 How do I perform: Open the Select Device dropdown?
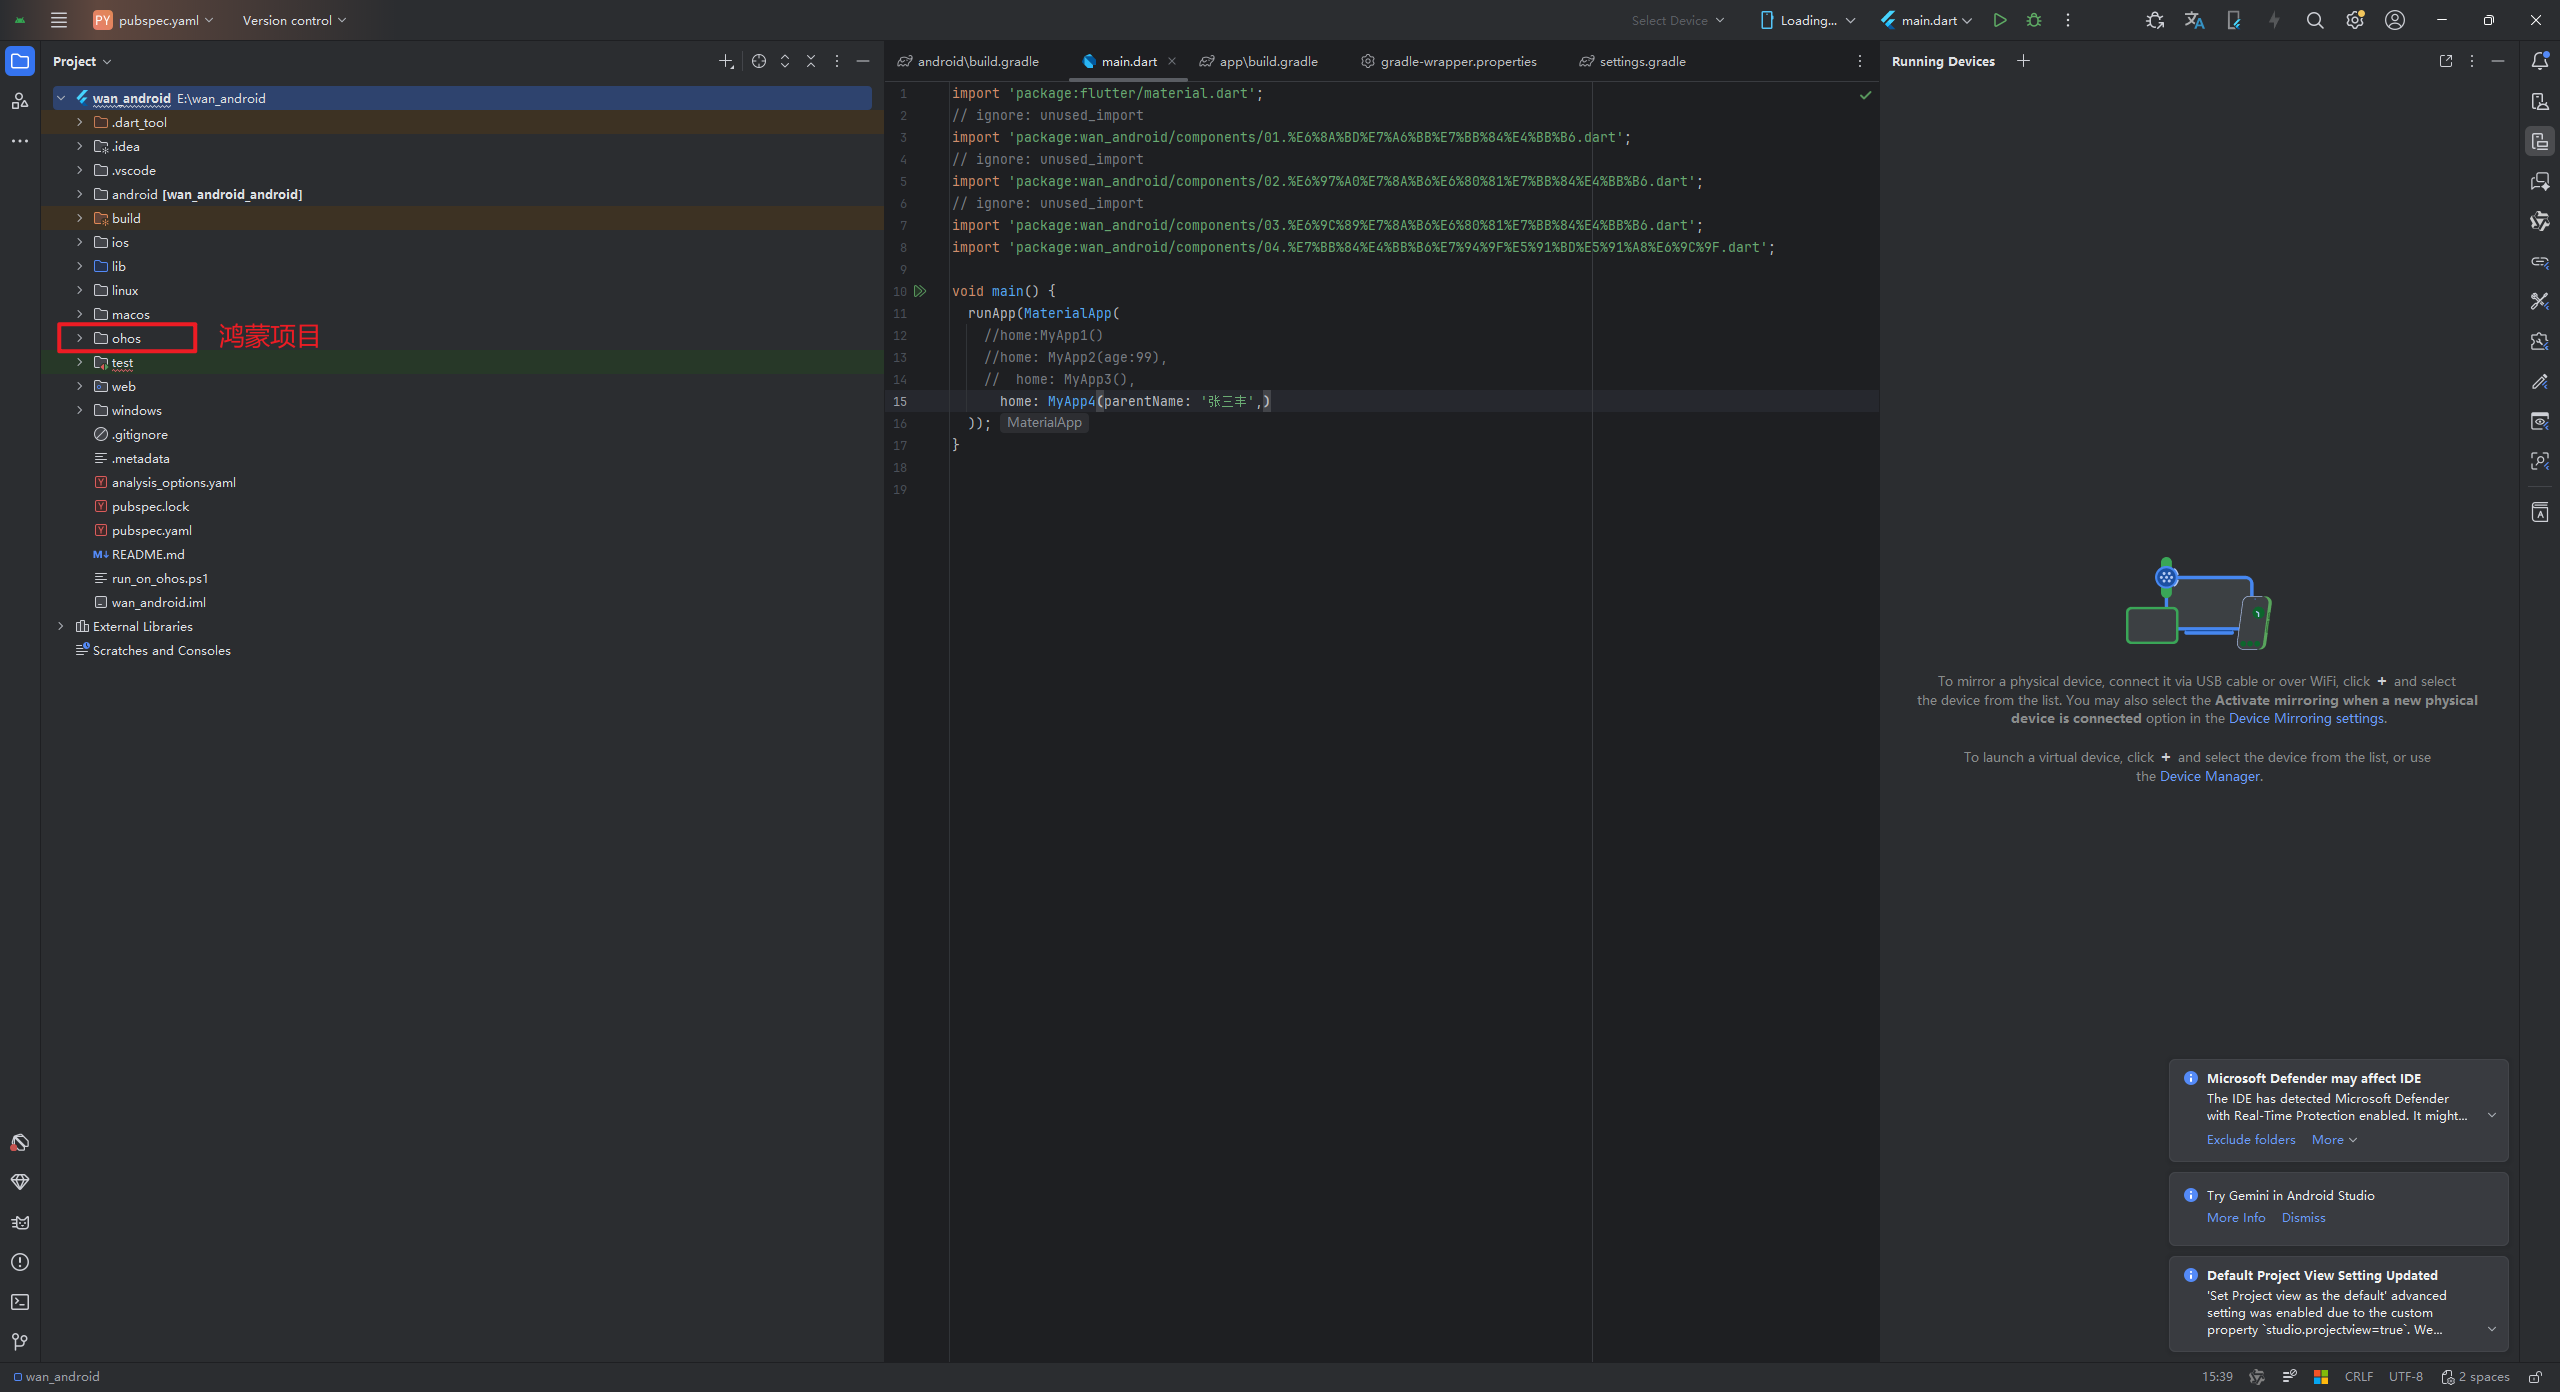[x=1677, y=20]
